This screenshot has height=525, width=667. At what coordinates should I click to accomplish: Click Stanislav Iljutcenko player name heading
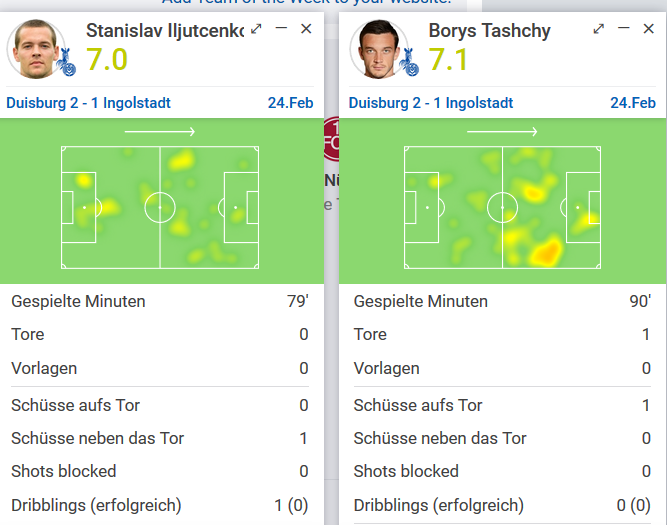165,31
